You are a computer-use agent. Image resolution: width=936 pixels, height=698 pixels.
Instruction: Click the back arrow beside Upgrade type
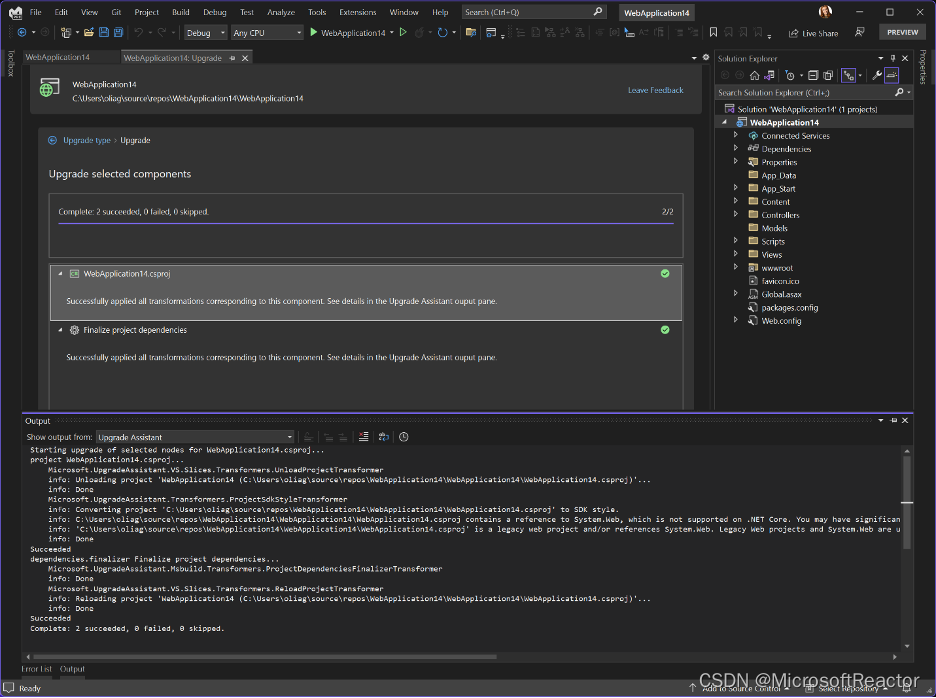pyautogui.click(x=53, y=140)
